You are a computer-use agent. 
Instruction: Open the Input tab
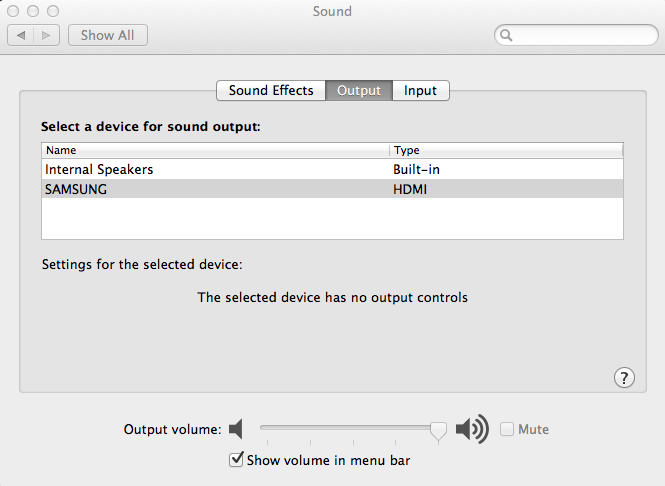coord(420,90)
